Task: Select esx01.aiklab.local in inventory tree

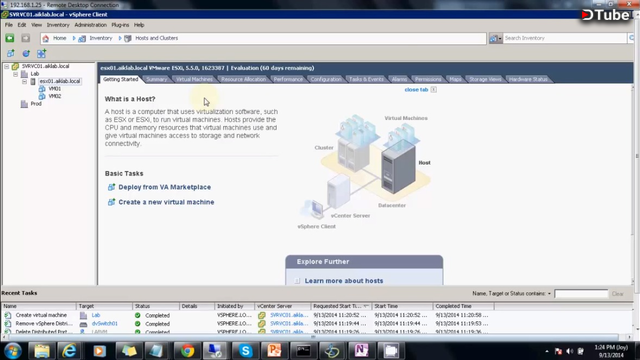Action: [60, 81]
